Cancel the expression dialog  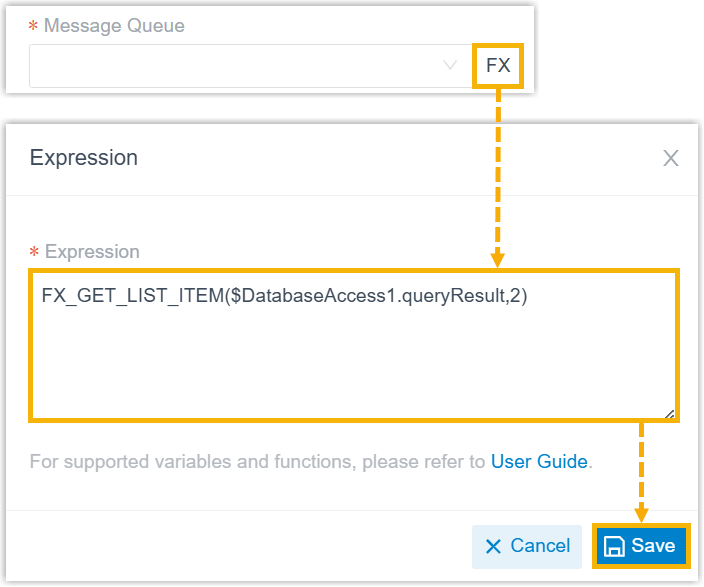click(527, 547)
